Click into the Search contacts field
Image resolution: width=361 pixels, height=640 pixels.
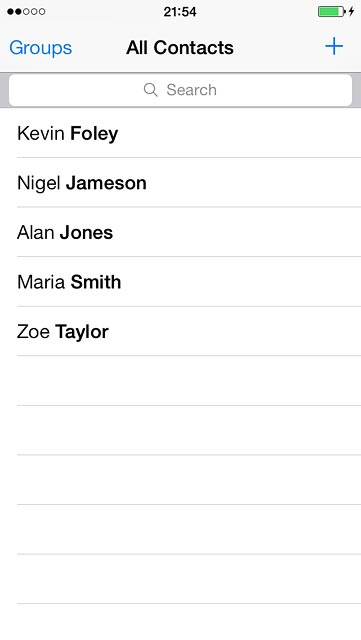(x=180, y=90)
